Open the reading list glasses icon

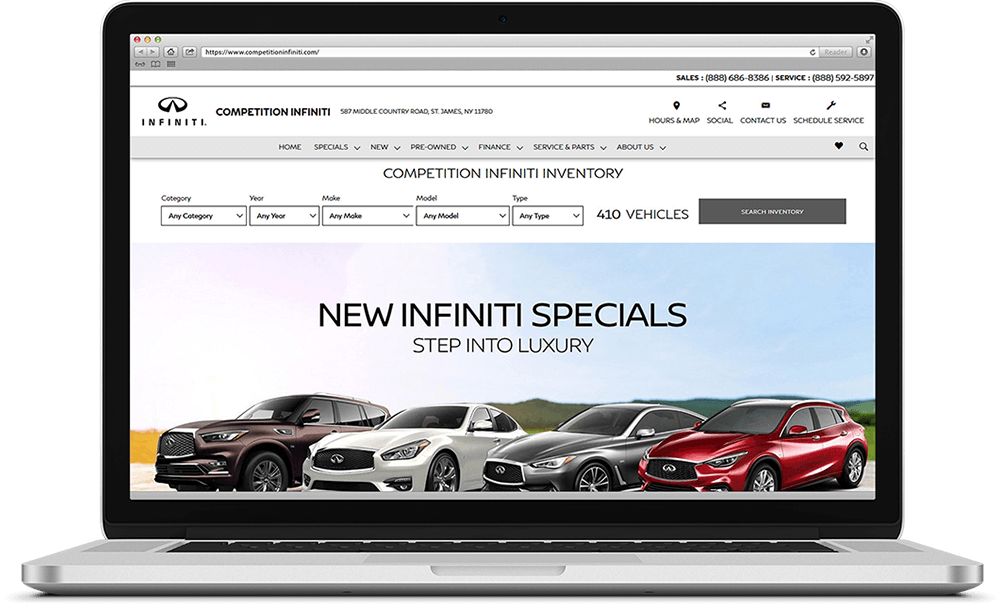point(140,64)
